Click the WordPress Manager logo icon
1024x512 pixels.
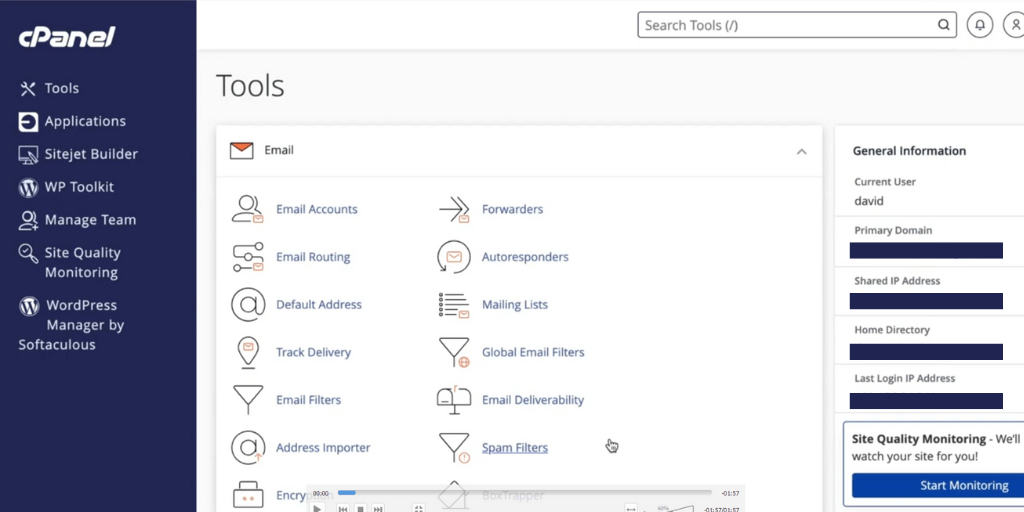(x=29, y=306)
